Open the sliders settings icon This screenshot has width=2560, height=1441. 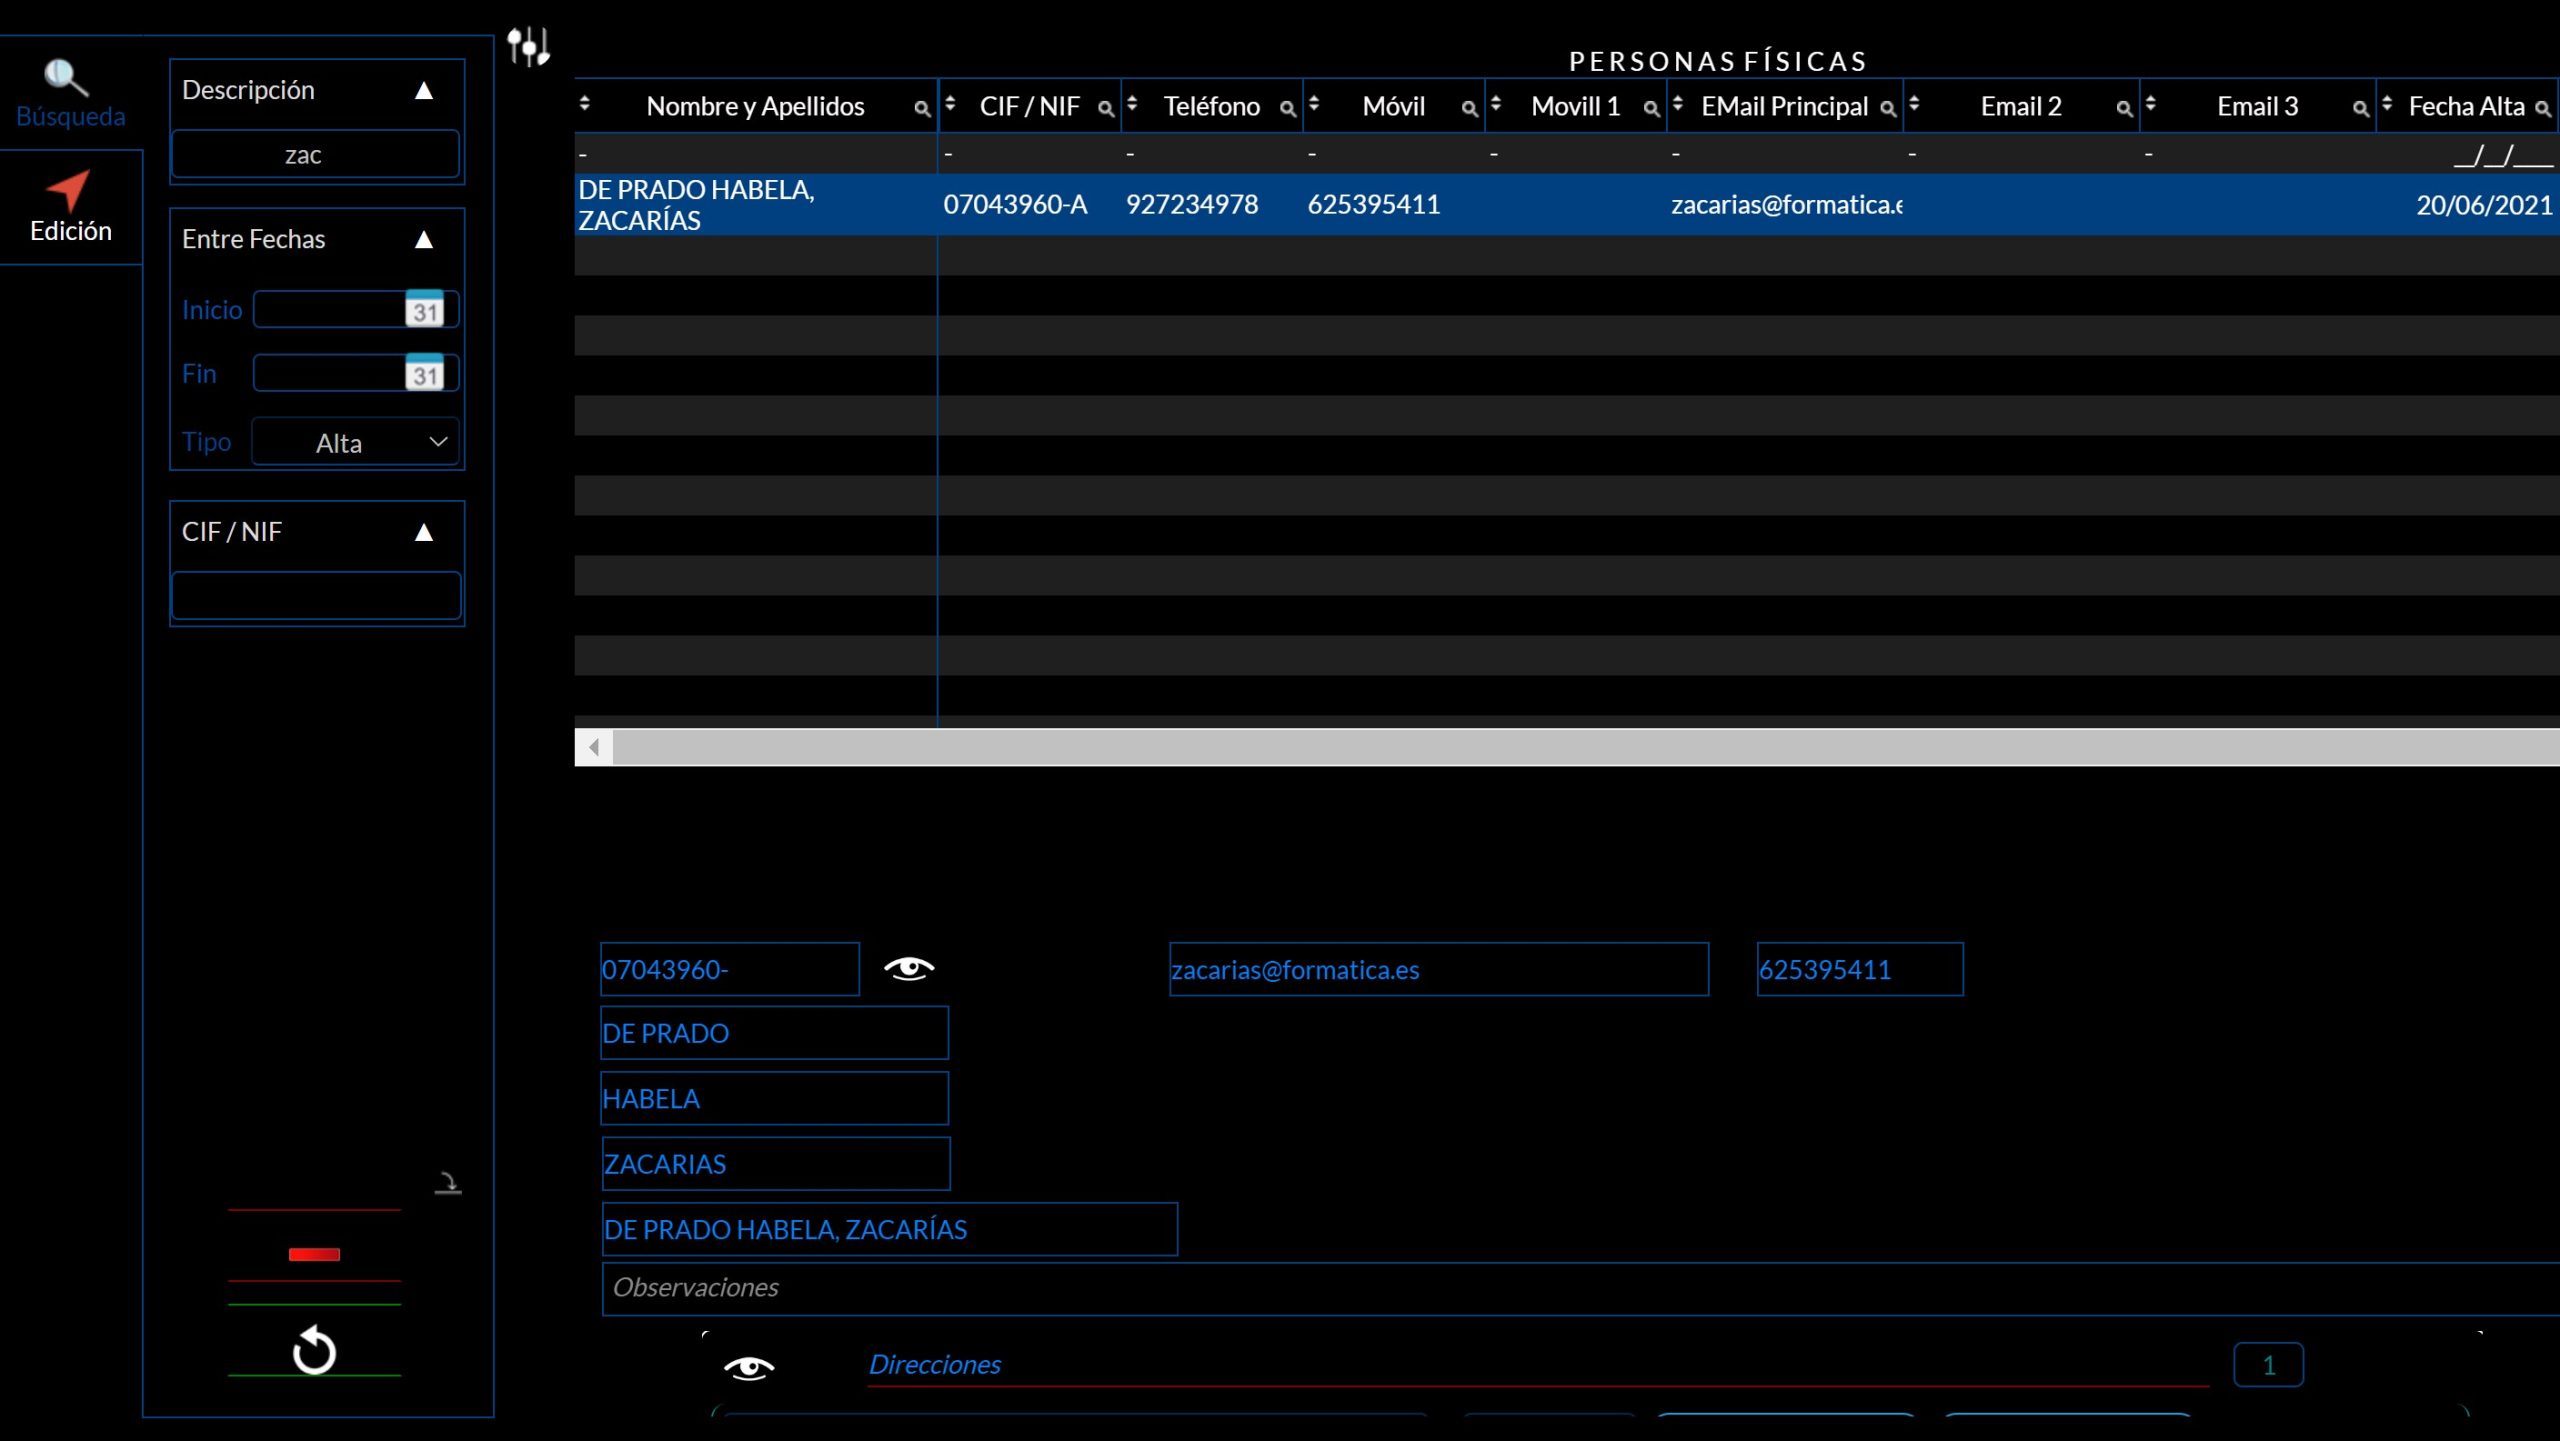pyautogui.click(x=528, y=46)
